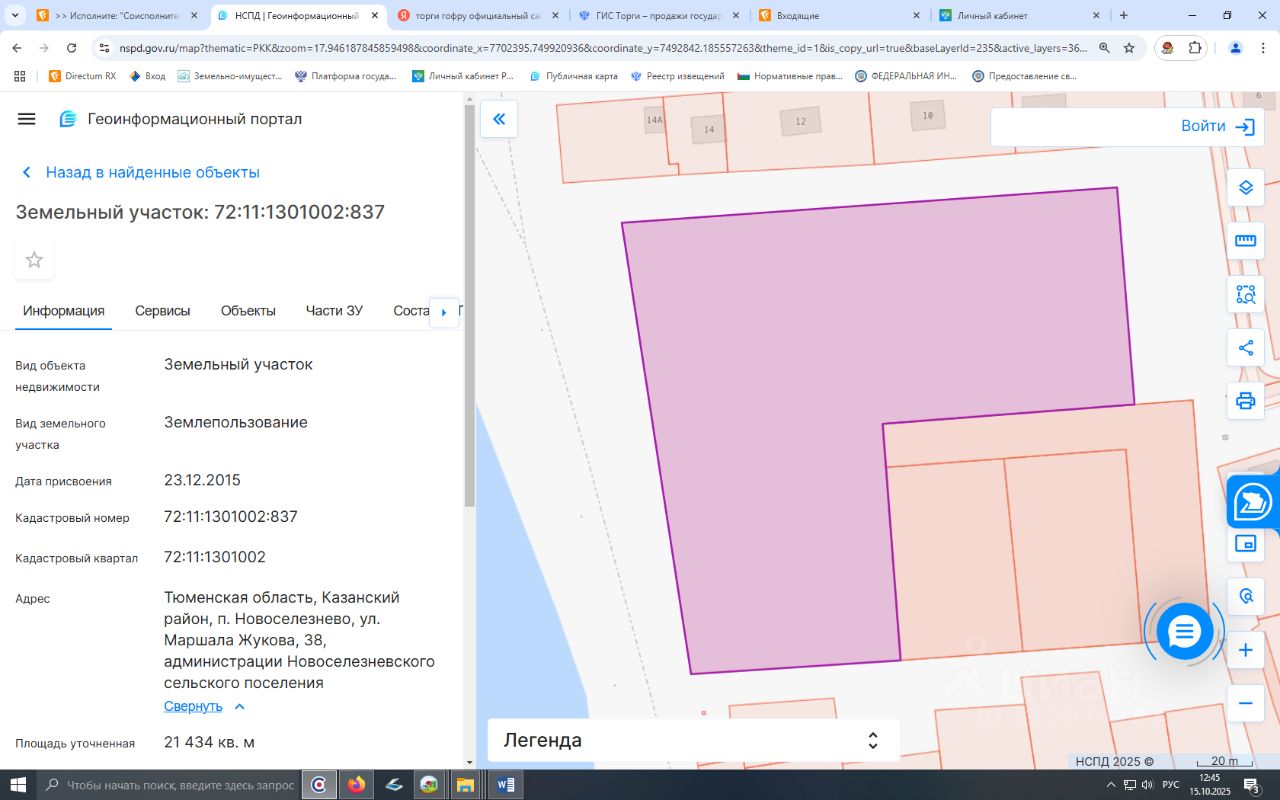Screen dimensions: 1280x800
Task: Switch to the Части ЗУ tab
Action: coord(334,311)
